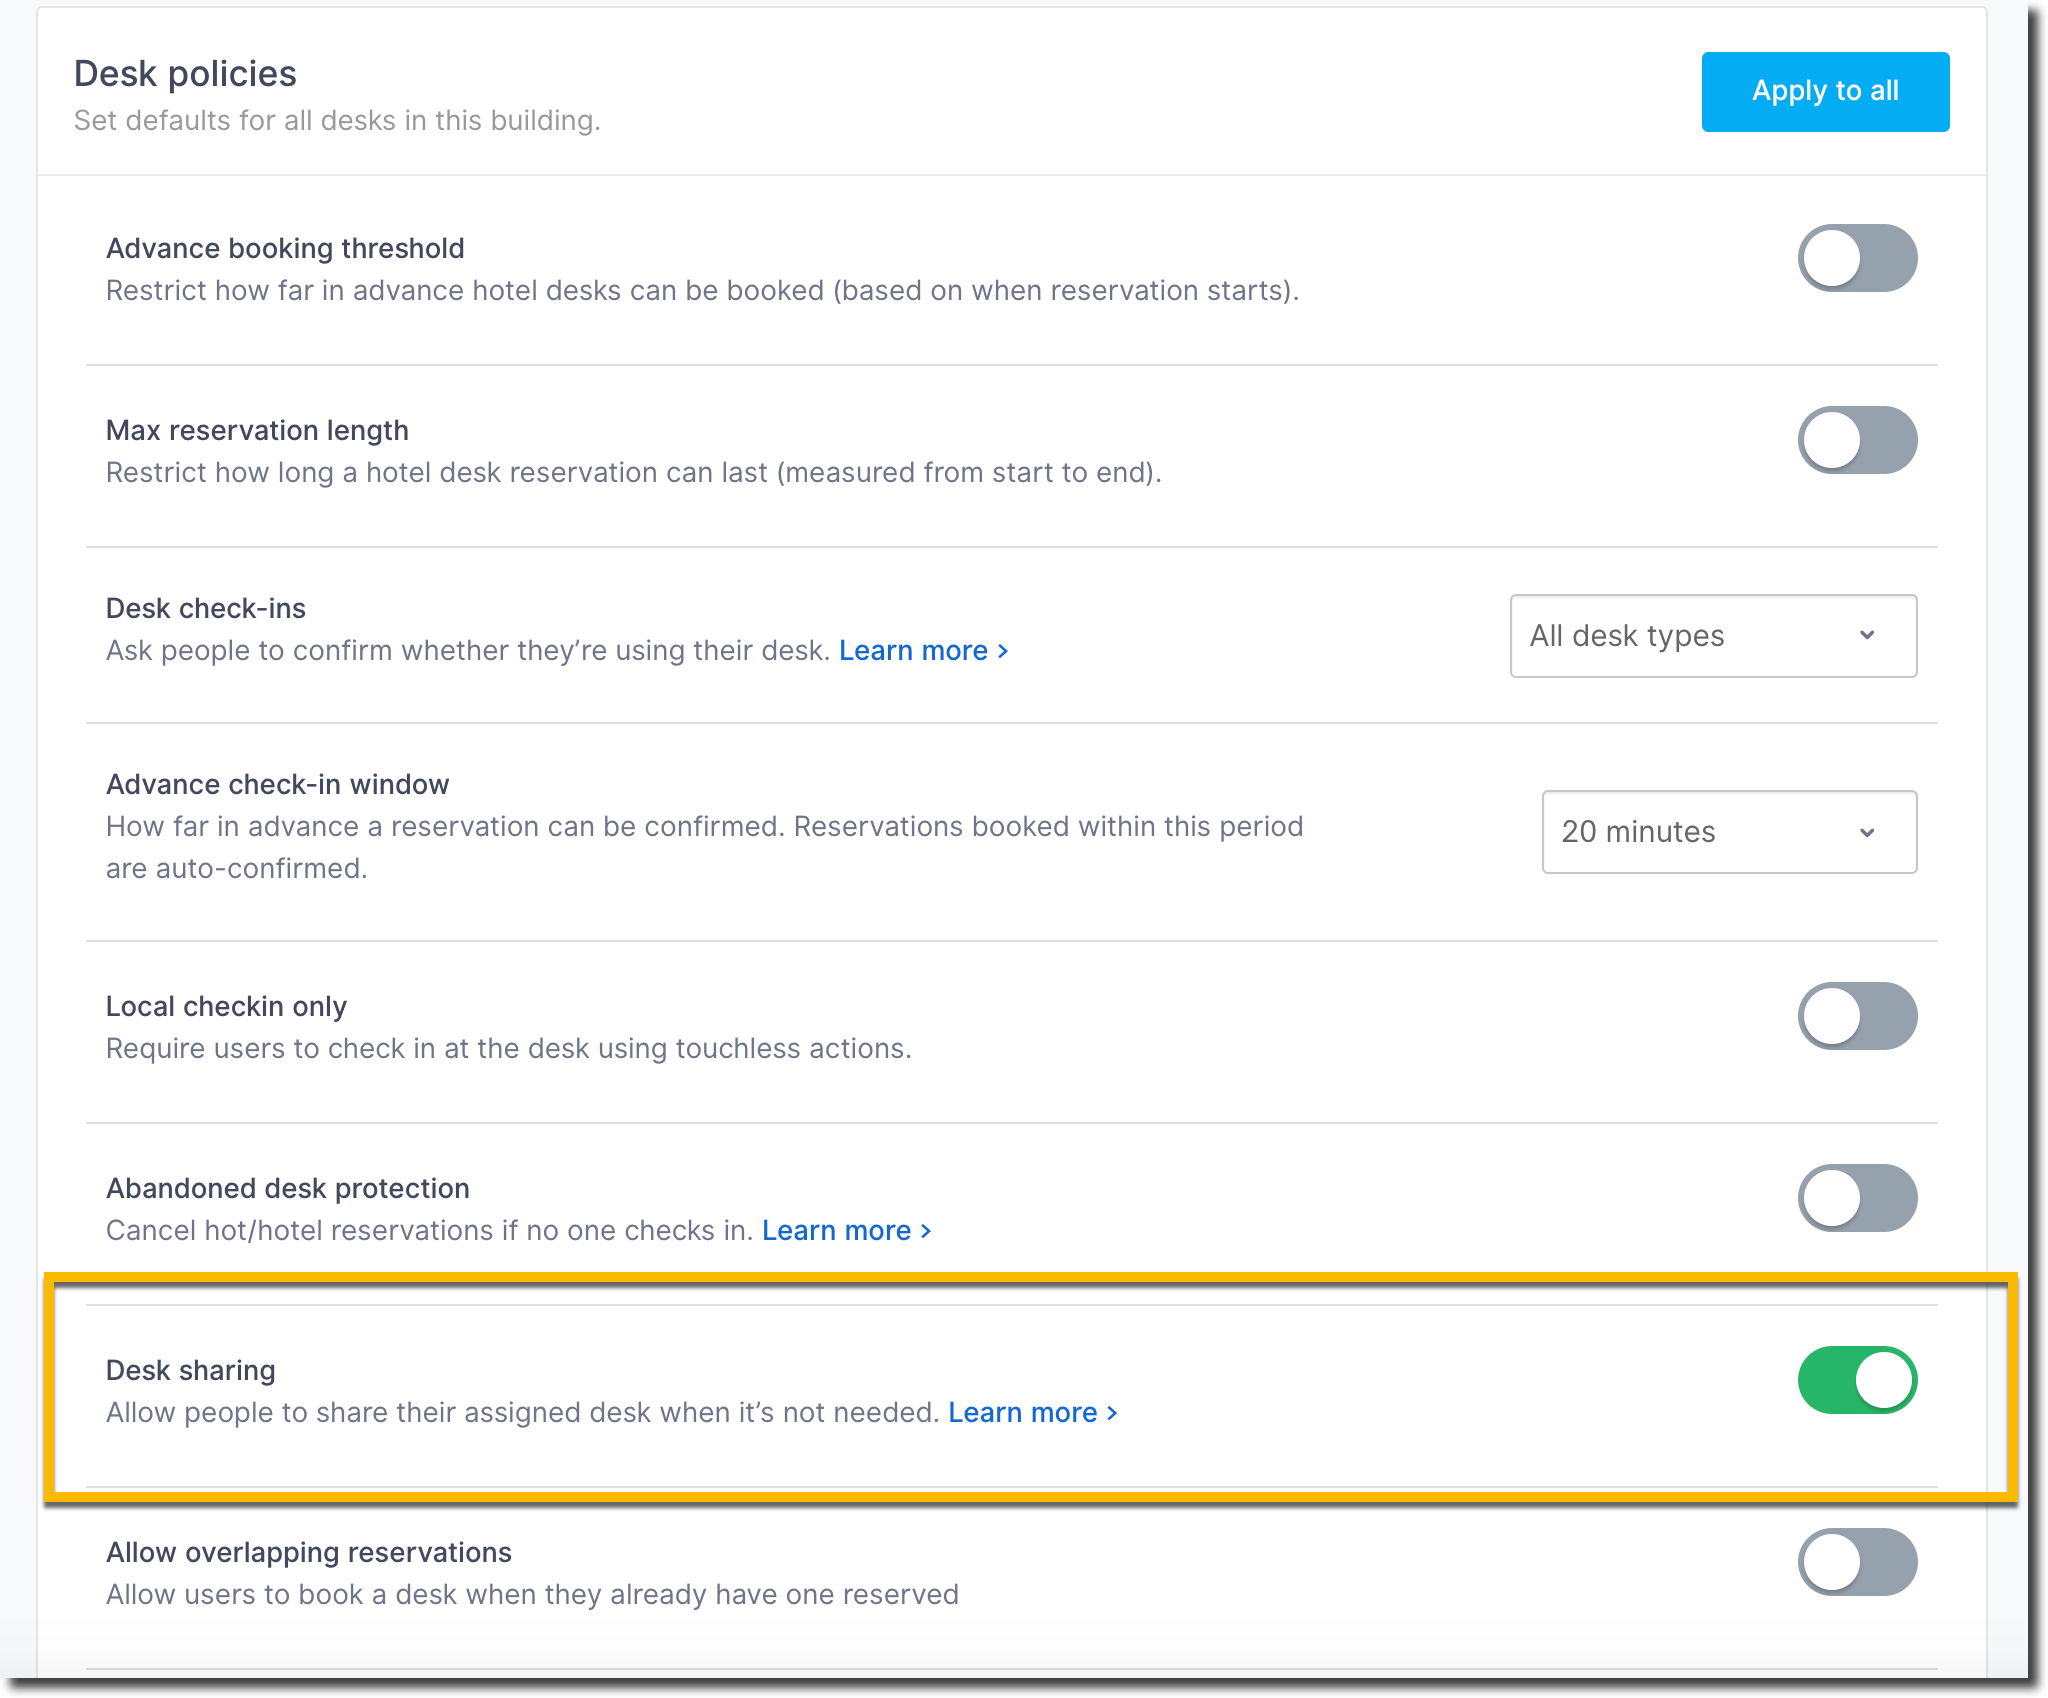The image size is (2048, 1698).
Task: Open the Desk sharing Learn more link
Action: (1032, 1413)
